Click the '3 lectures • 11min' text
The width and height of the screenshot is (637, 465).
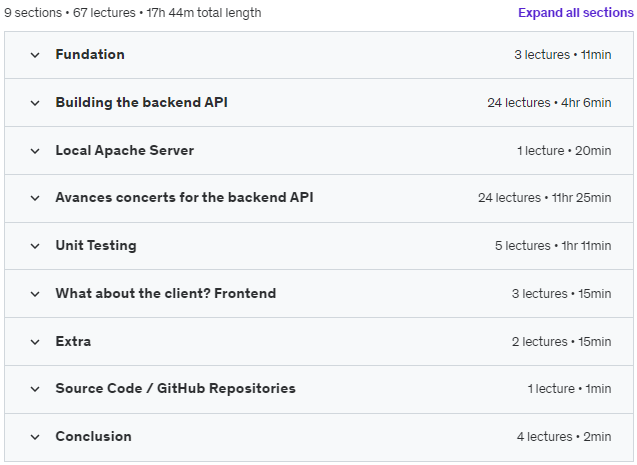tap(563, 54)
